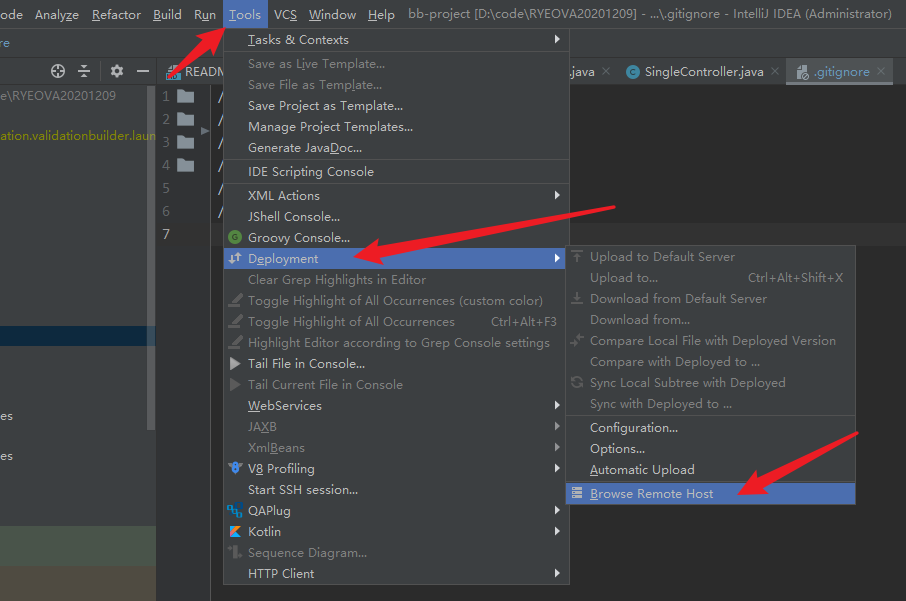Open the Tools menu
This screenshot has width=906, height=601.
pyautogui.click(x=245, y=14)
